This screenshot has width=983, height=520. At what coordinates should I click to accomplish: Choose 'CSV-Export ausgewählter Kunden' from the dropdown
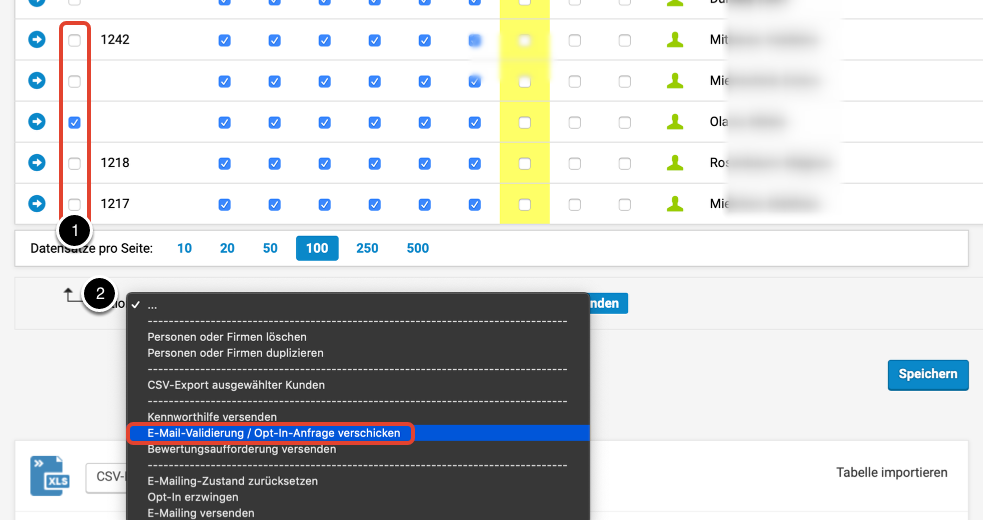(236, 384)
